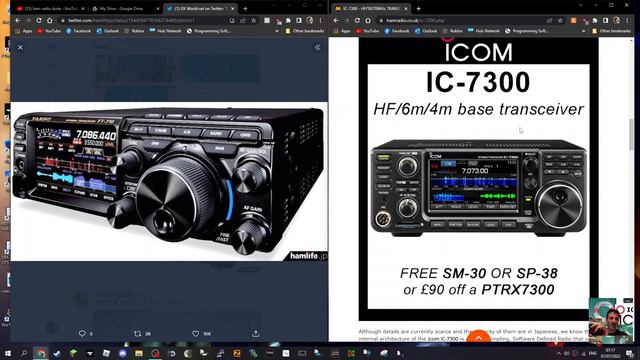Follow the Icom IC-7300 link in the paragraph

(x=443, y=339)
